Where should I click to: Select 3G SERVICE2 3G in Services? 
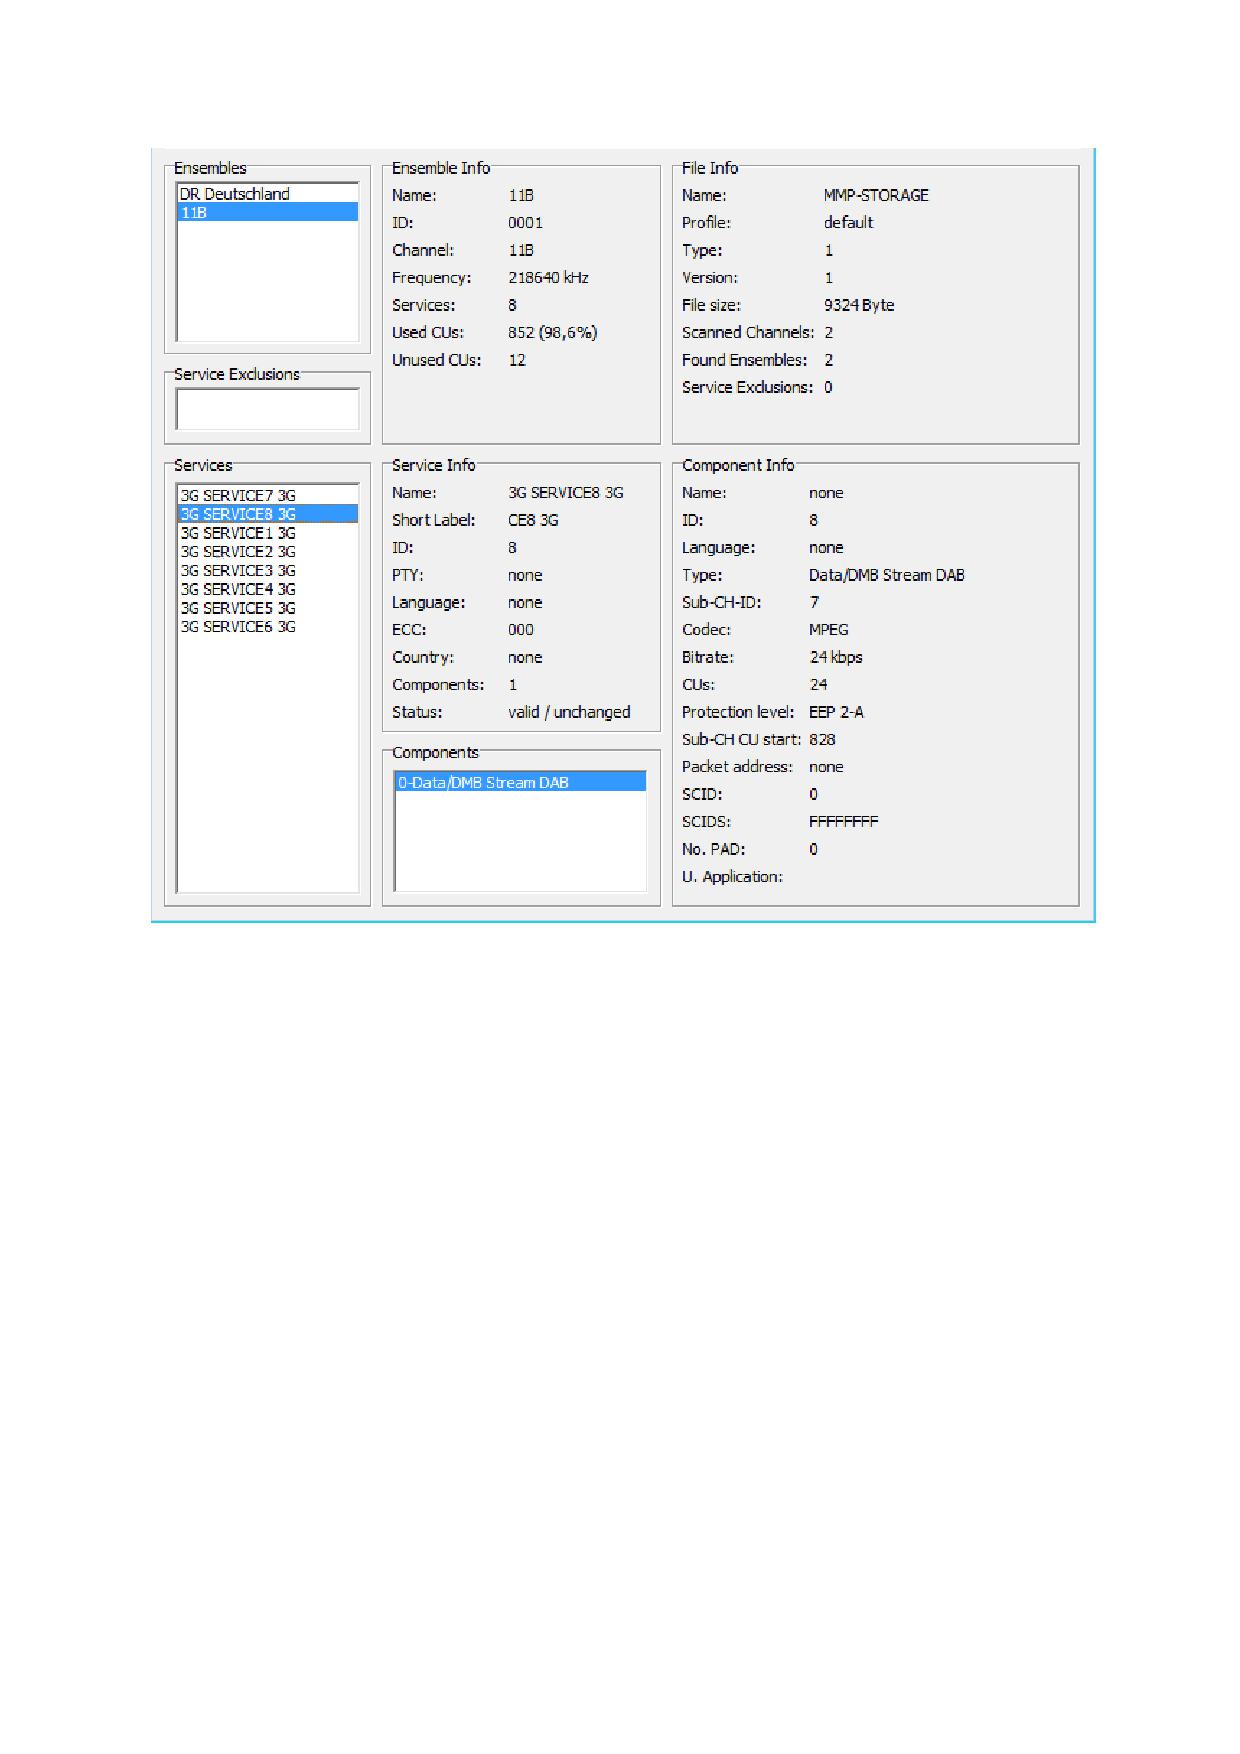point(238,551)
